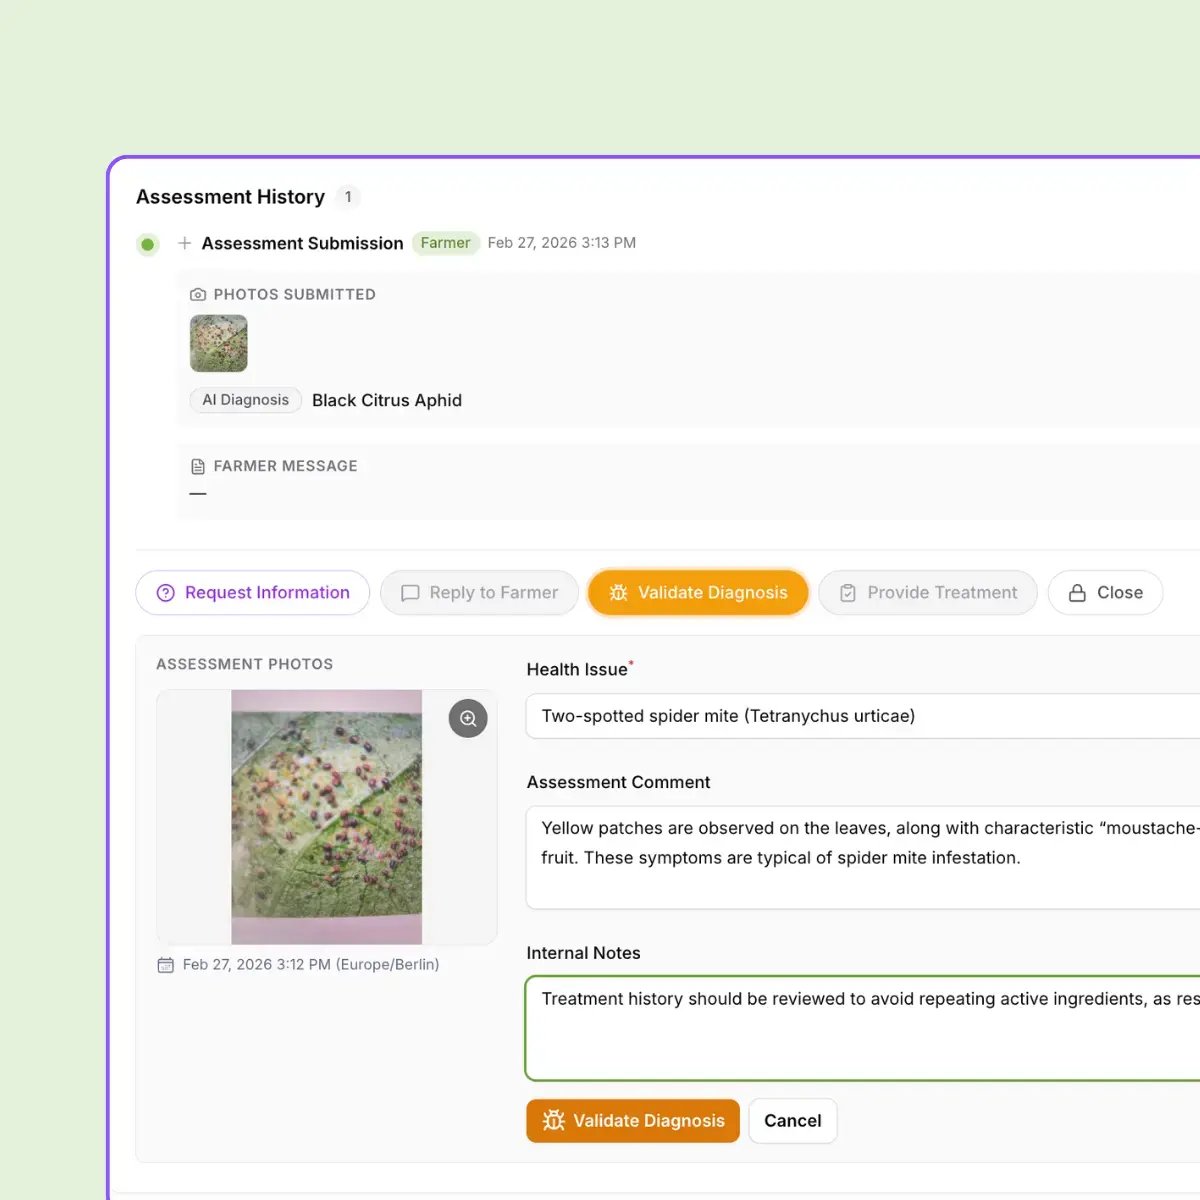Switch to the Provide Treatment tab
This screenshot has height=1200, width=1200.
(x=927, y=593)
